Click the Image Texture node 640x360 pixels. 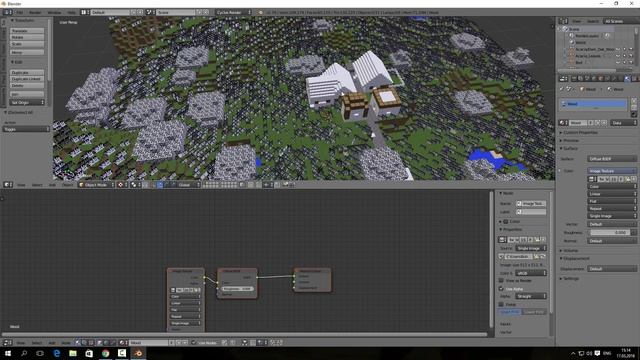pos(186,300)
